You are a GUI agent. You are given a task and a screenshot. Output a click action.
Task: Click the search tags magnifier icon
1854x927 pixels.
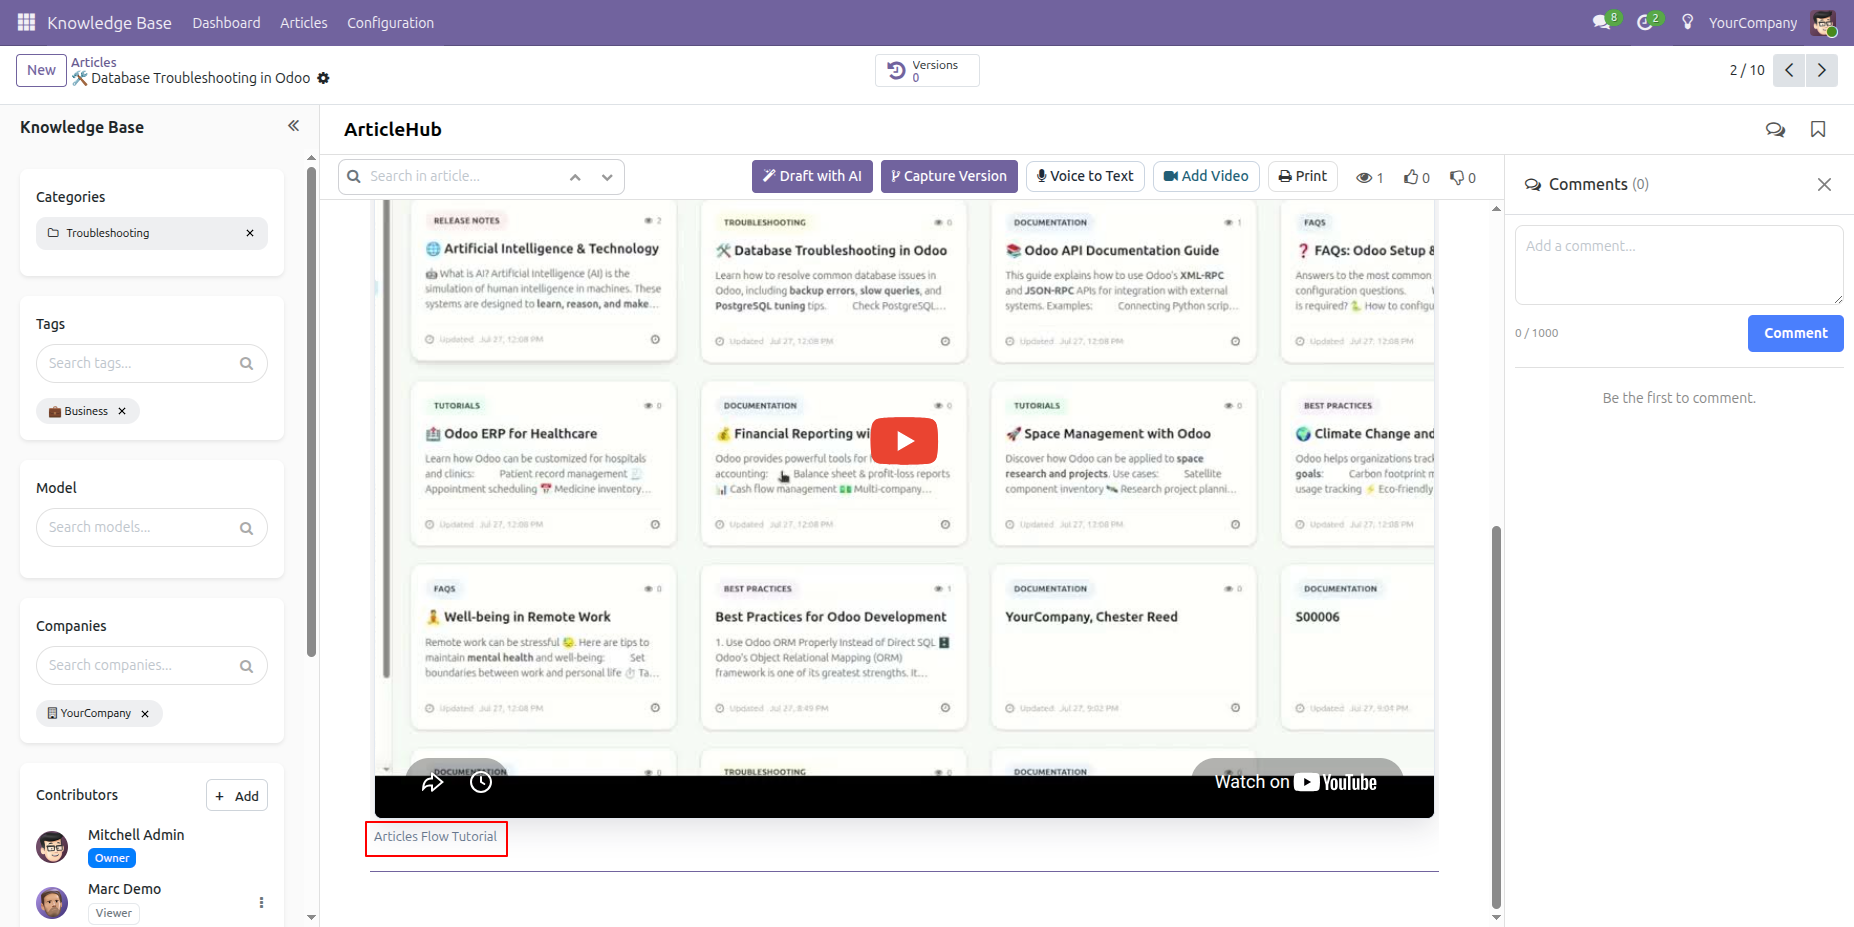246,363
